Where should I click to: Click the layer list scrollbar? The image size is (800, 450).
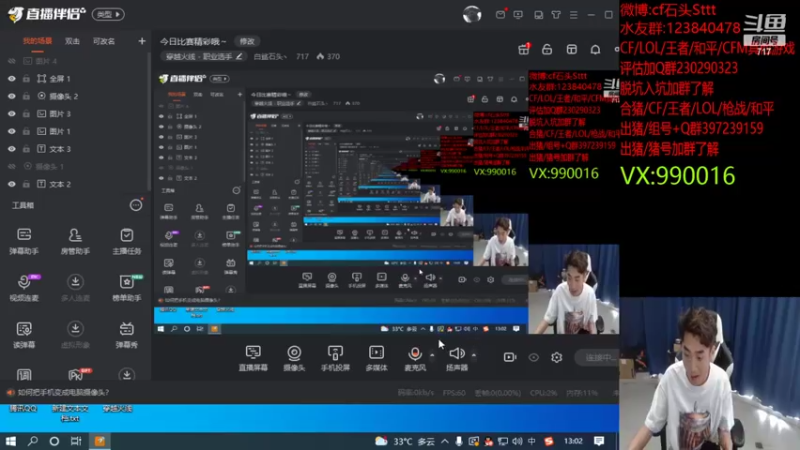[x=149, y=122]
